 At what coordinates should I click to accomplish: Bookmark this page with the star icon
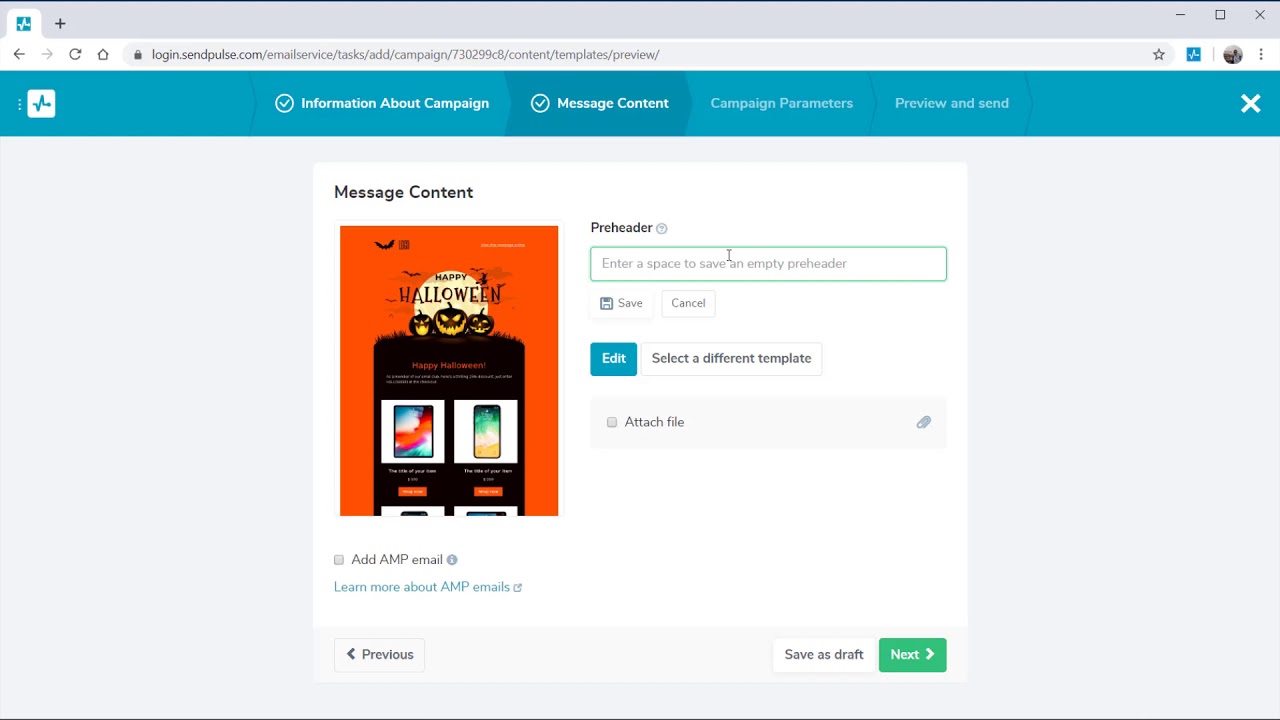pos(1159,54)
